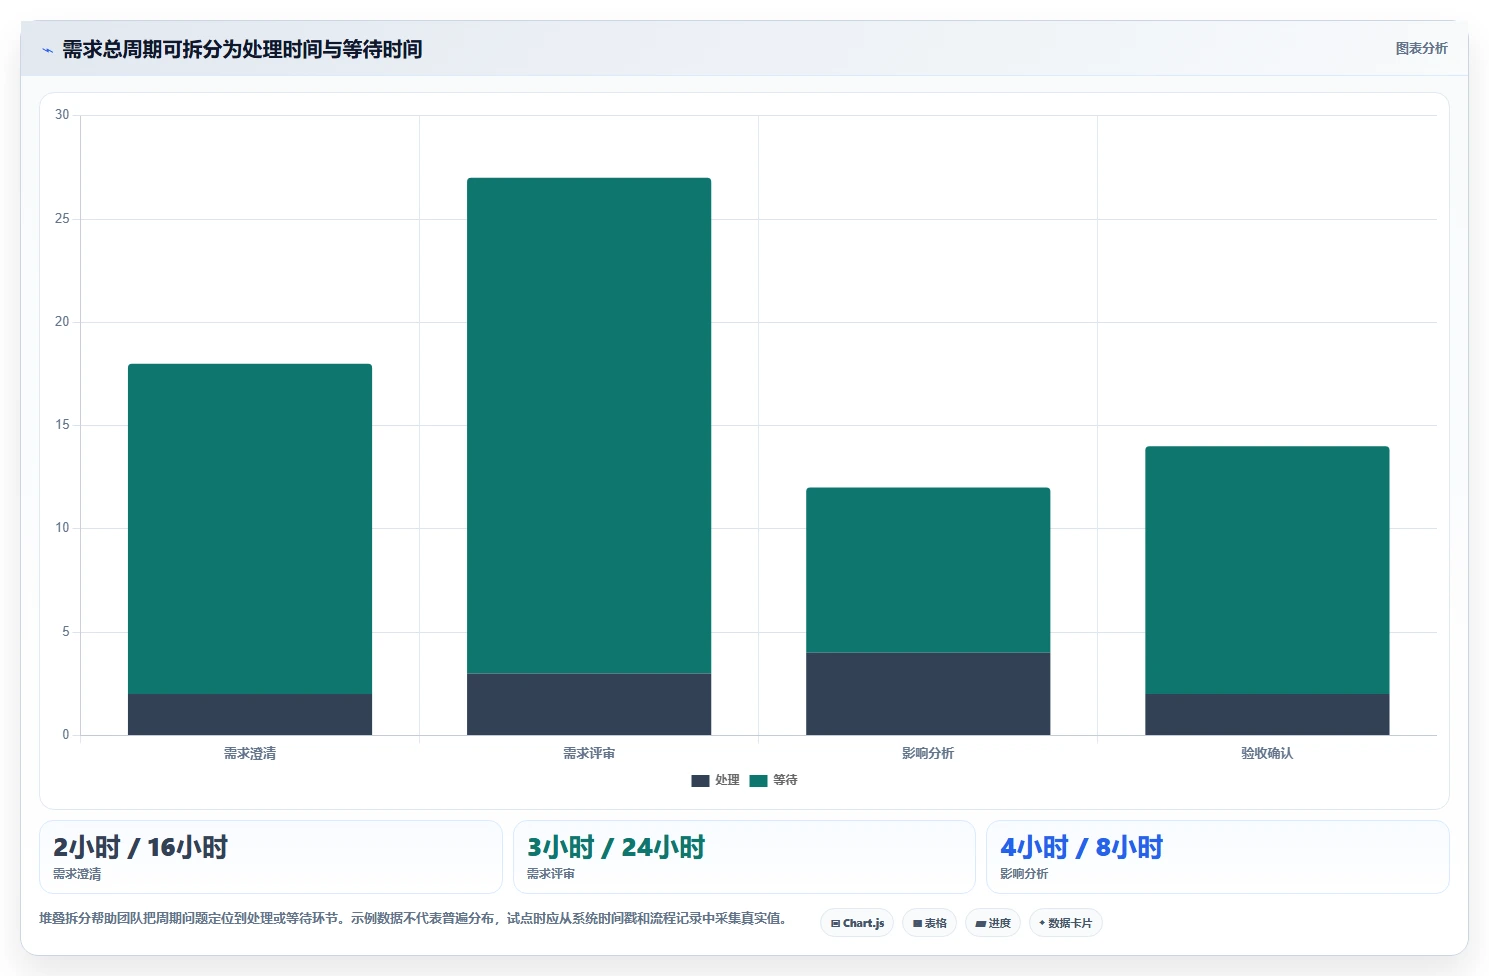
Task: Select the 需求澄清 等待 bar segment
Action: point(250,529)
